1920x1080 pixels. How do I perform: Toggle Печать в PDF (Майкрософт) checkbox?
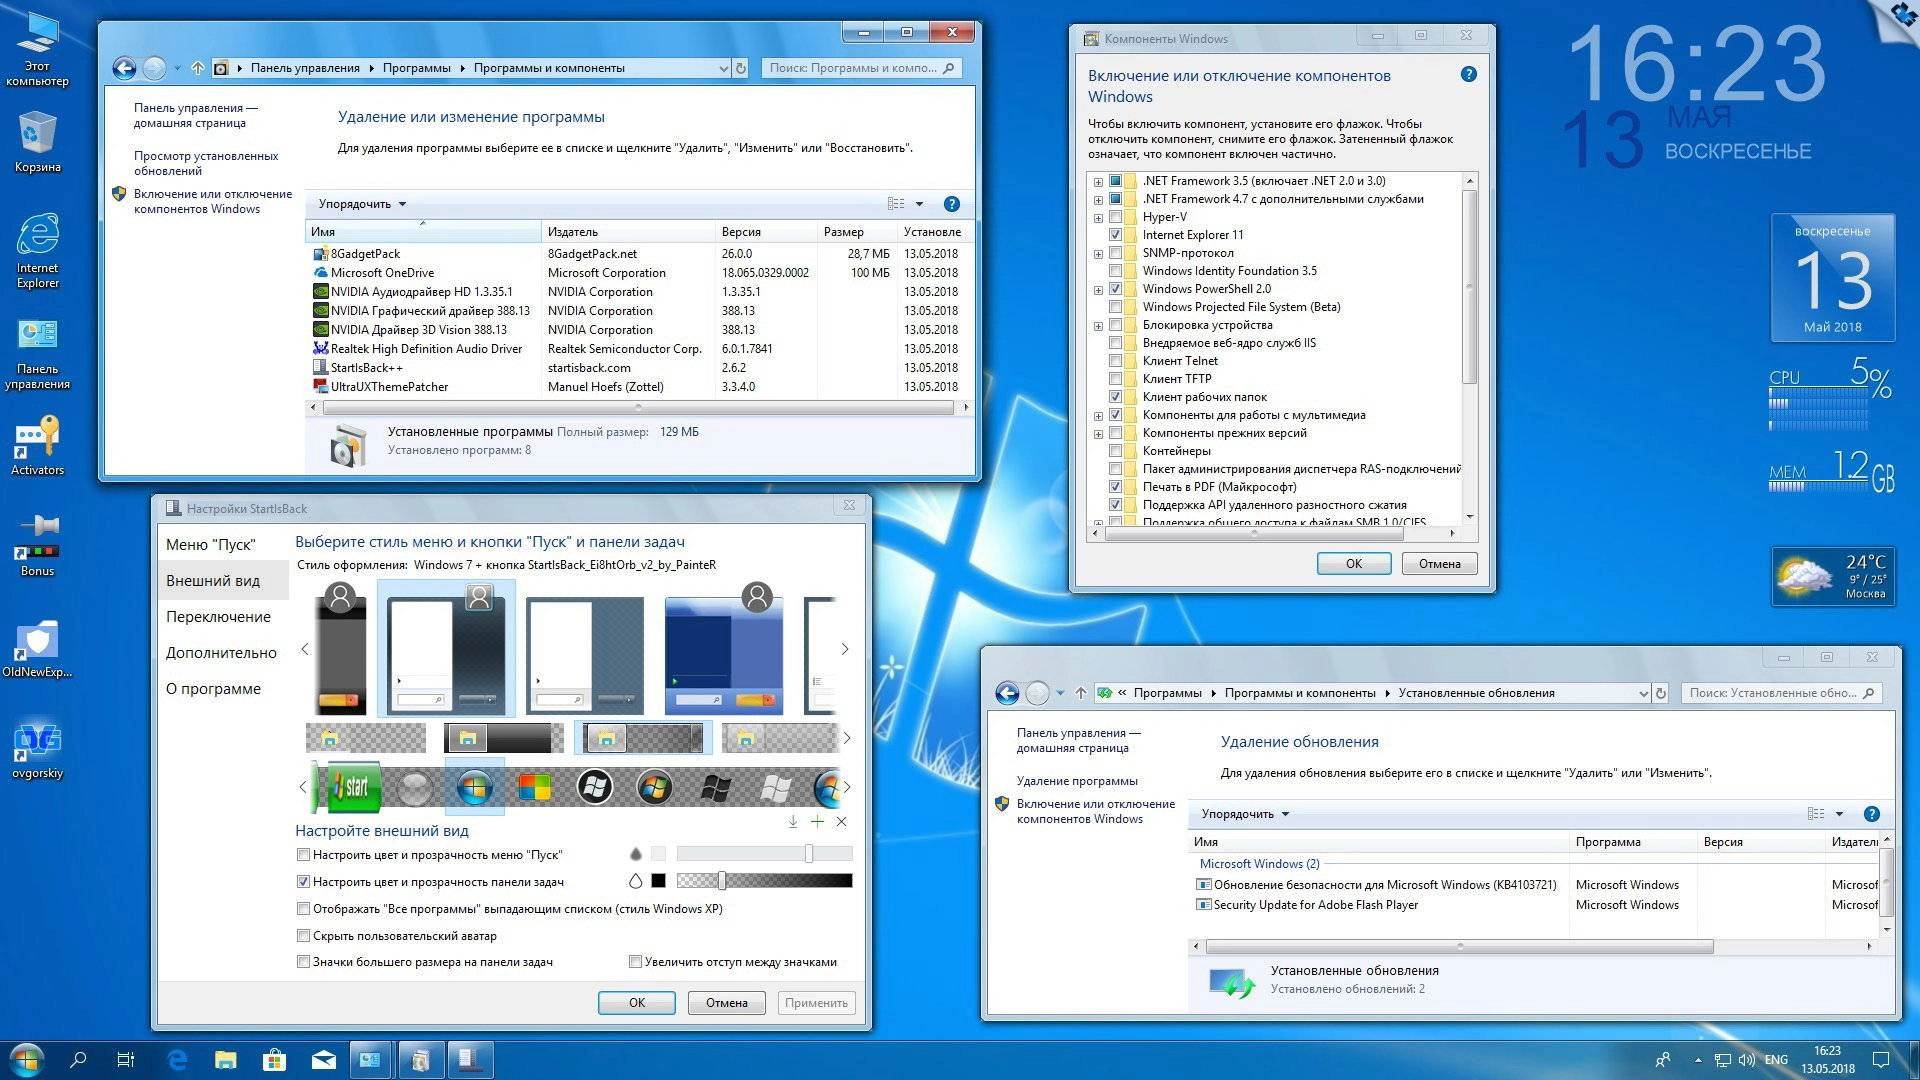pos(1116,487)
